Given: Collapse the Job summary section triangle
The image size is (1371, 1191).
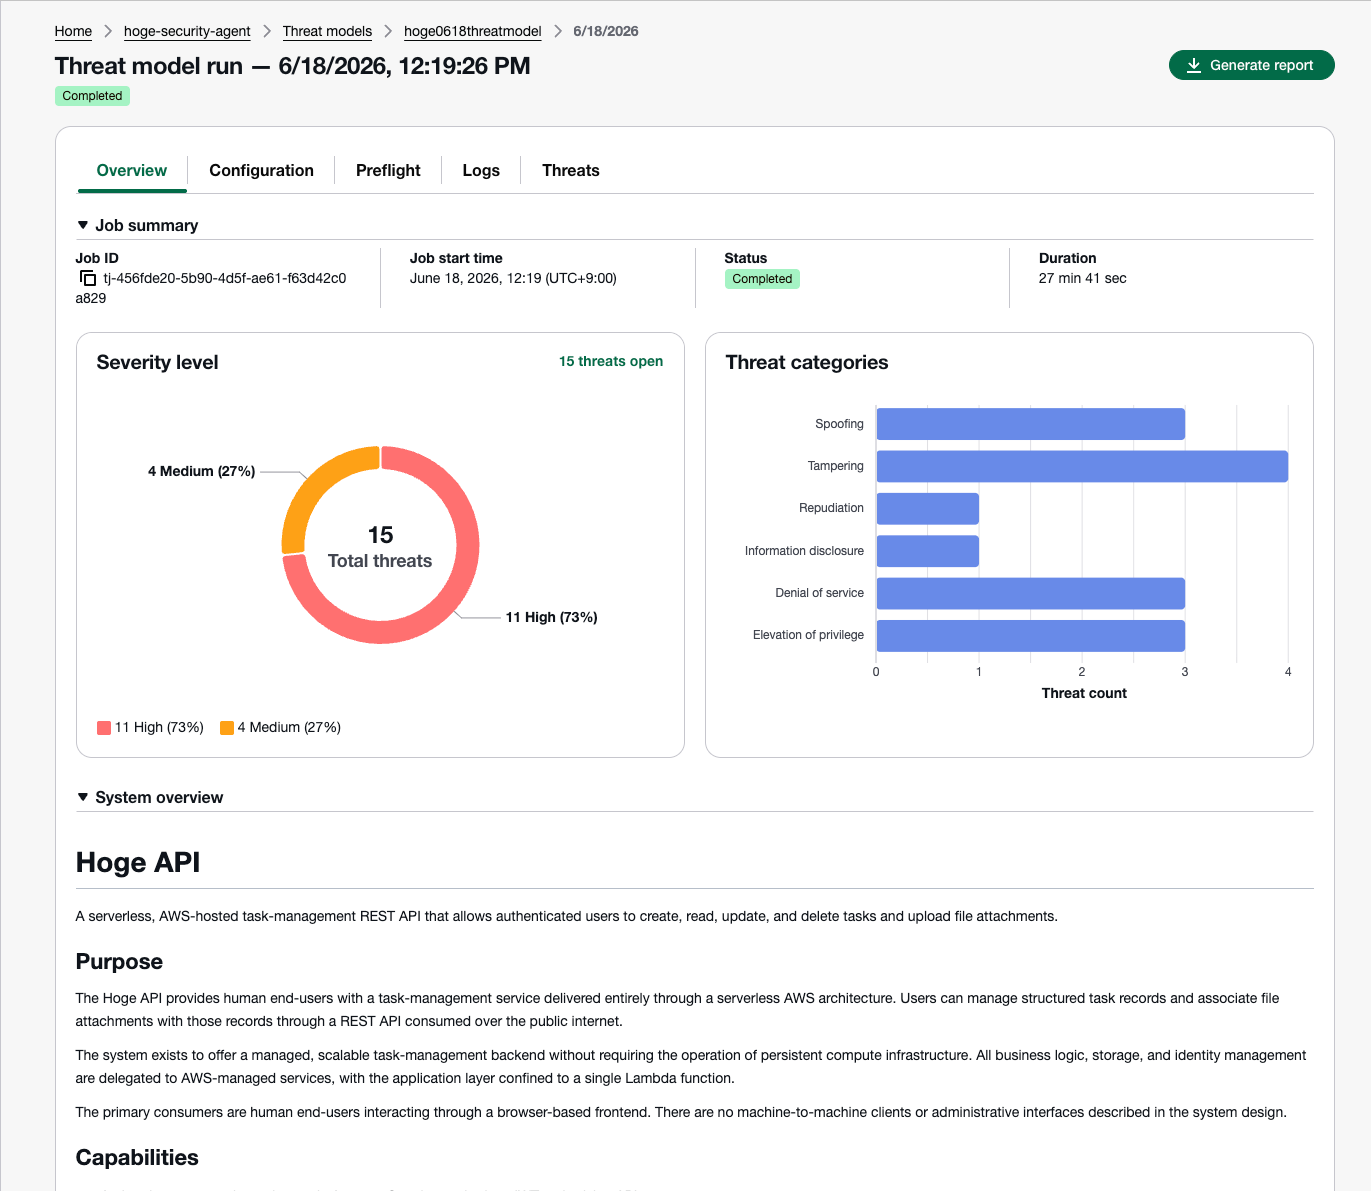Looking at the screenshot, I should point(83,225).
